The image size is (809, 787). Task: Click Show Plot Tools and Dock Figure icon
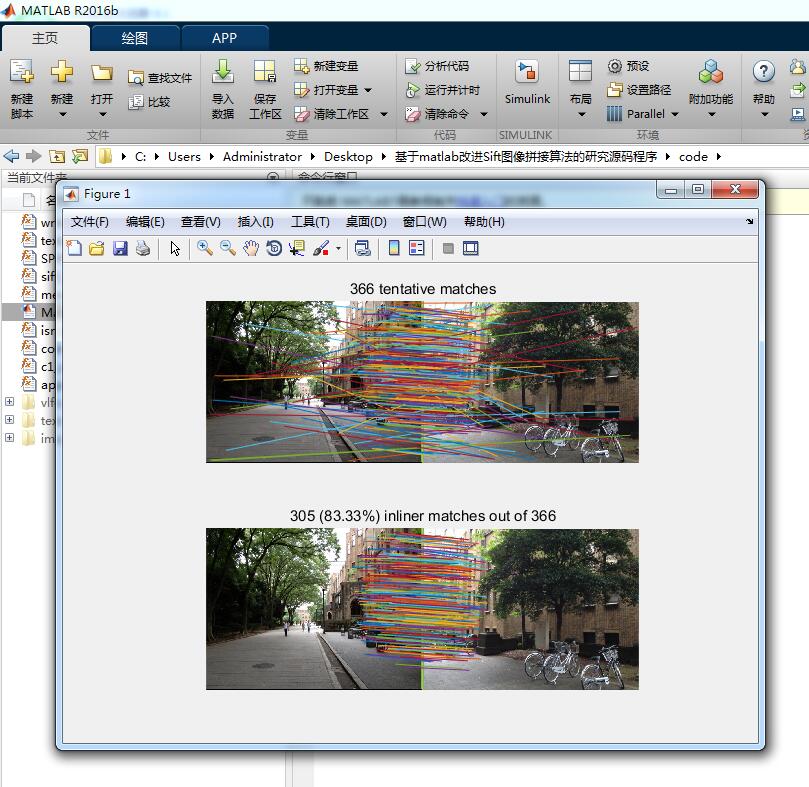(471, 249)
